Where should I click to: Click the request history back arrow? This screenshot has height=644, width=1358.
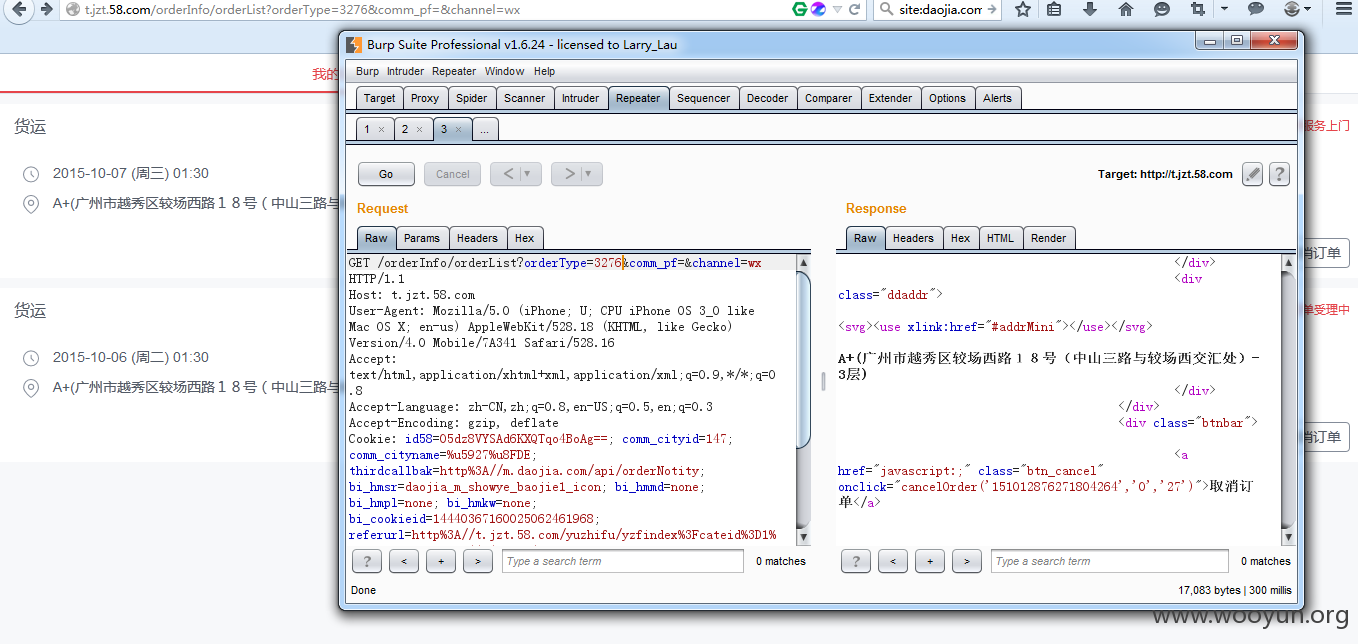click(509, 174)
